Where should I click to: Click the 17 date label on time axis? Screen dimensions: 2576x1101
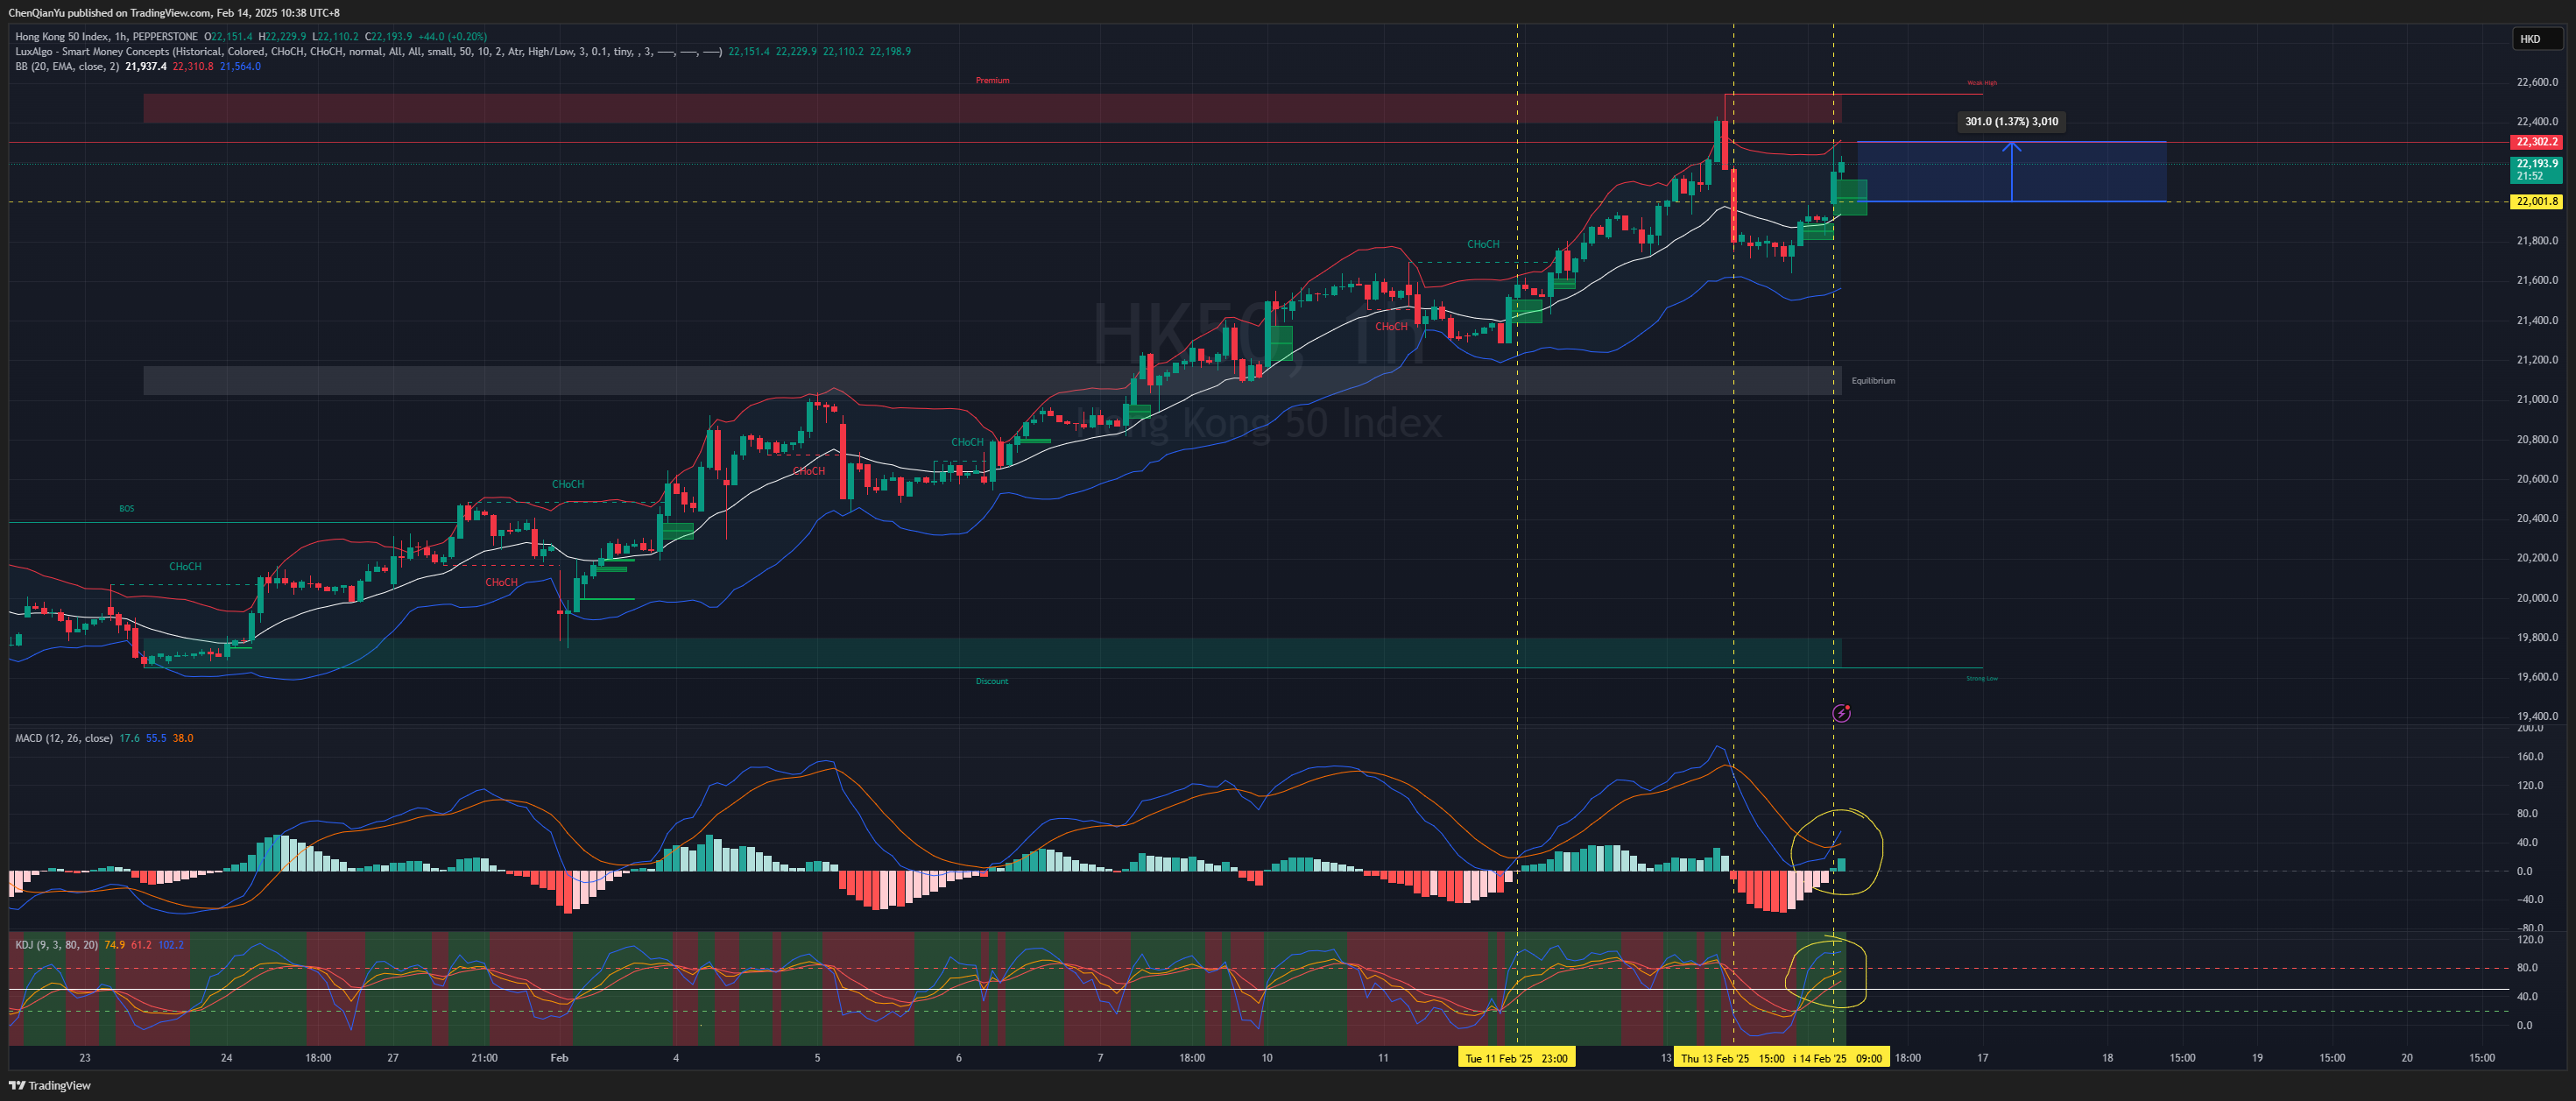(1982, 1057)
